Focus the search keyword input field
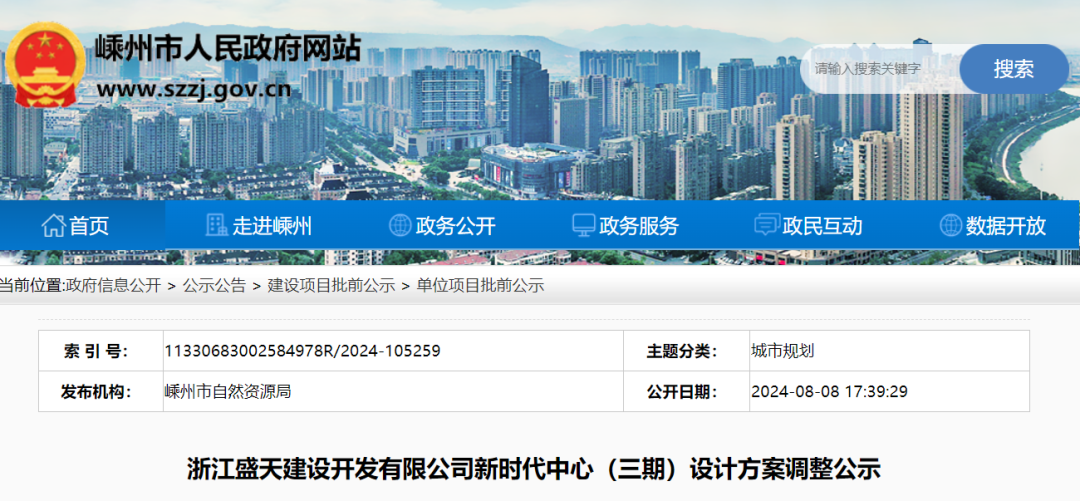 tap(880, 69)
